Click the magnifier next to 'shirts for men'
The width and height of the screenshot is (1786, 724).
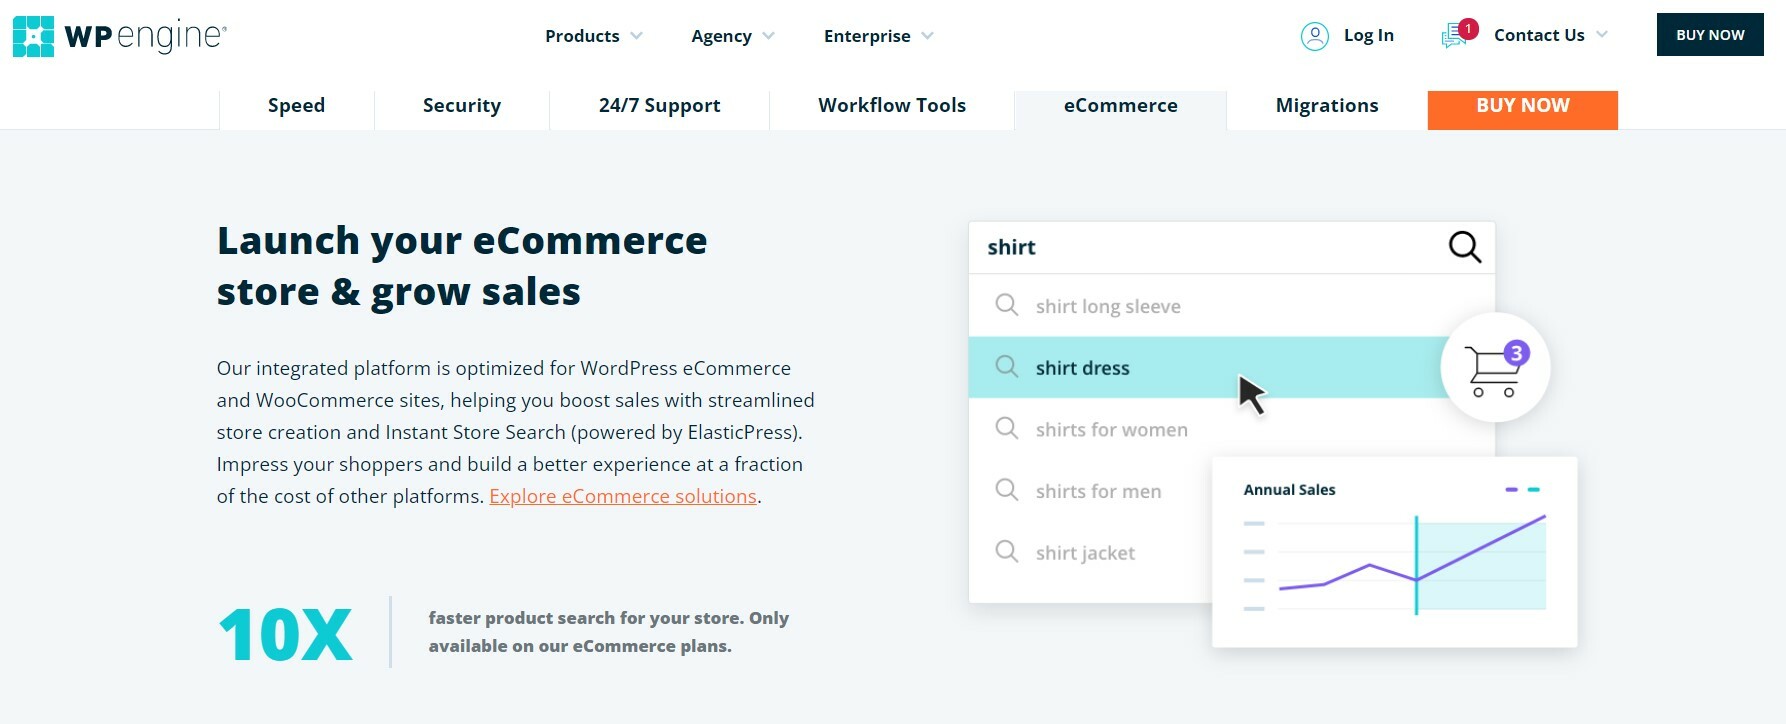[x=1006, y=490]
